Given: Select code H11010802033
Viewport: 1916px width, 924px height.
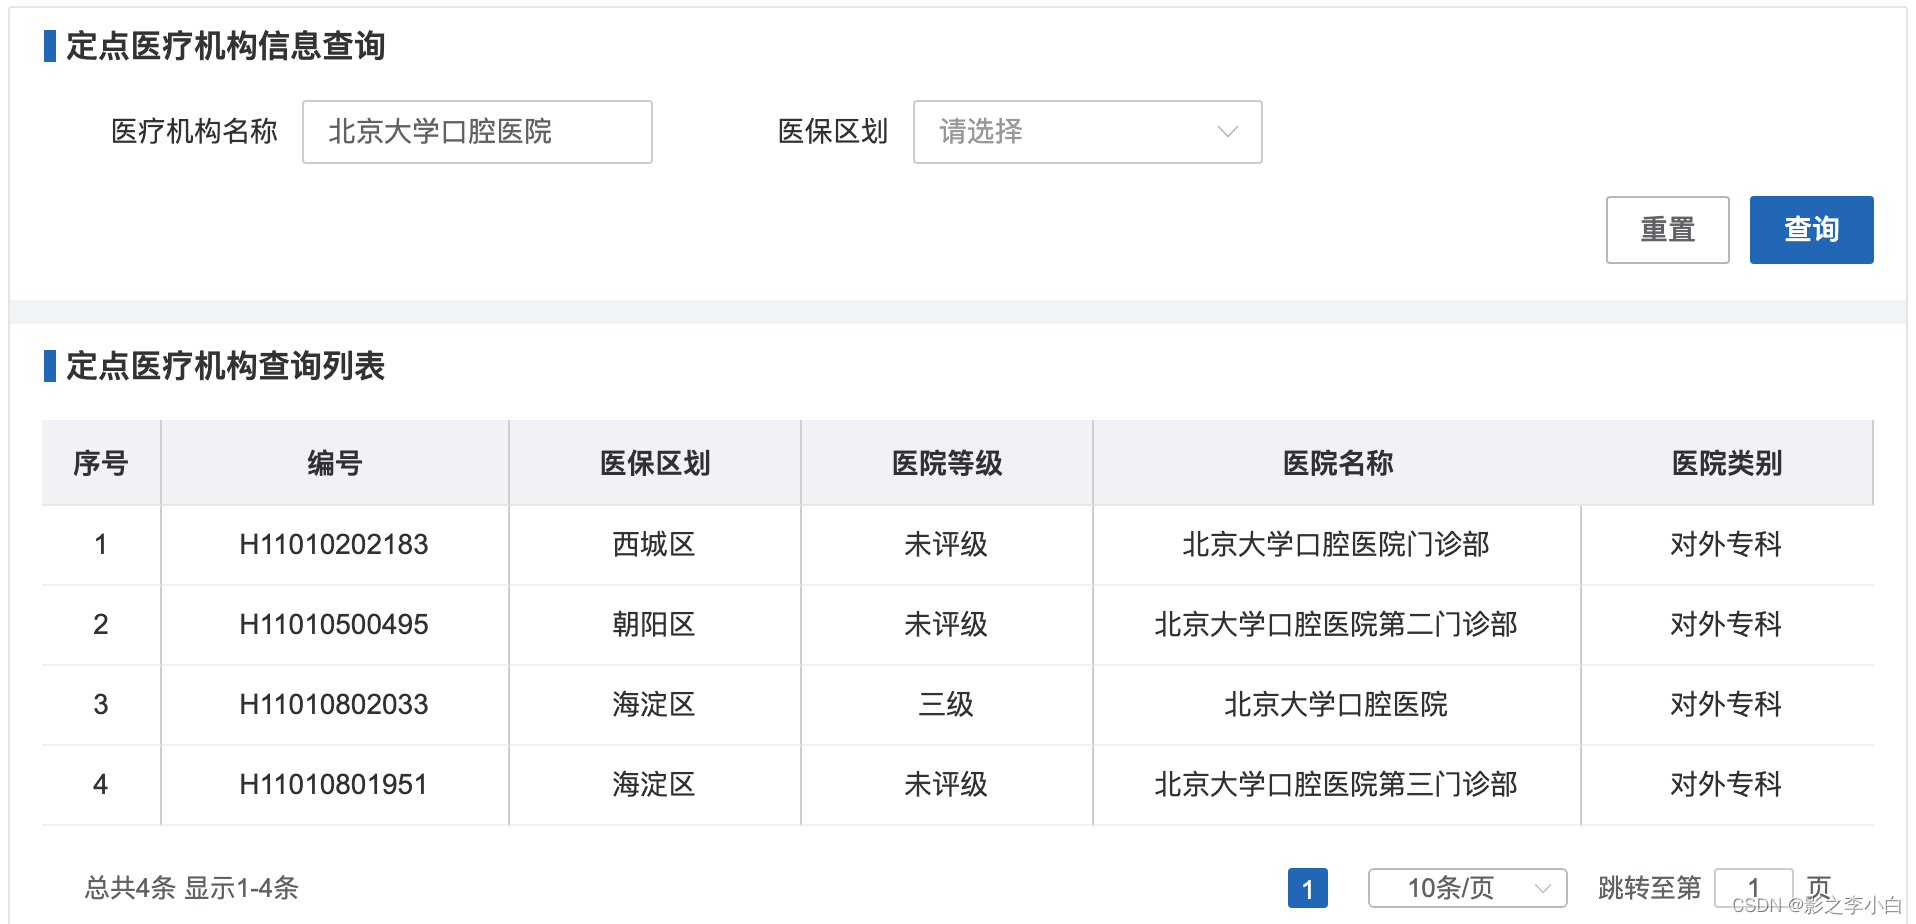Looking at the screenshot, I should (334, 704).
